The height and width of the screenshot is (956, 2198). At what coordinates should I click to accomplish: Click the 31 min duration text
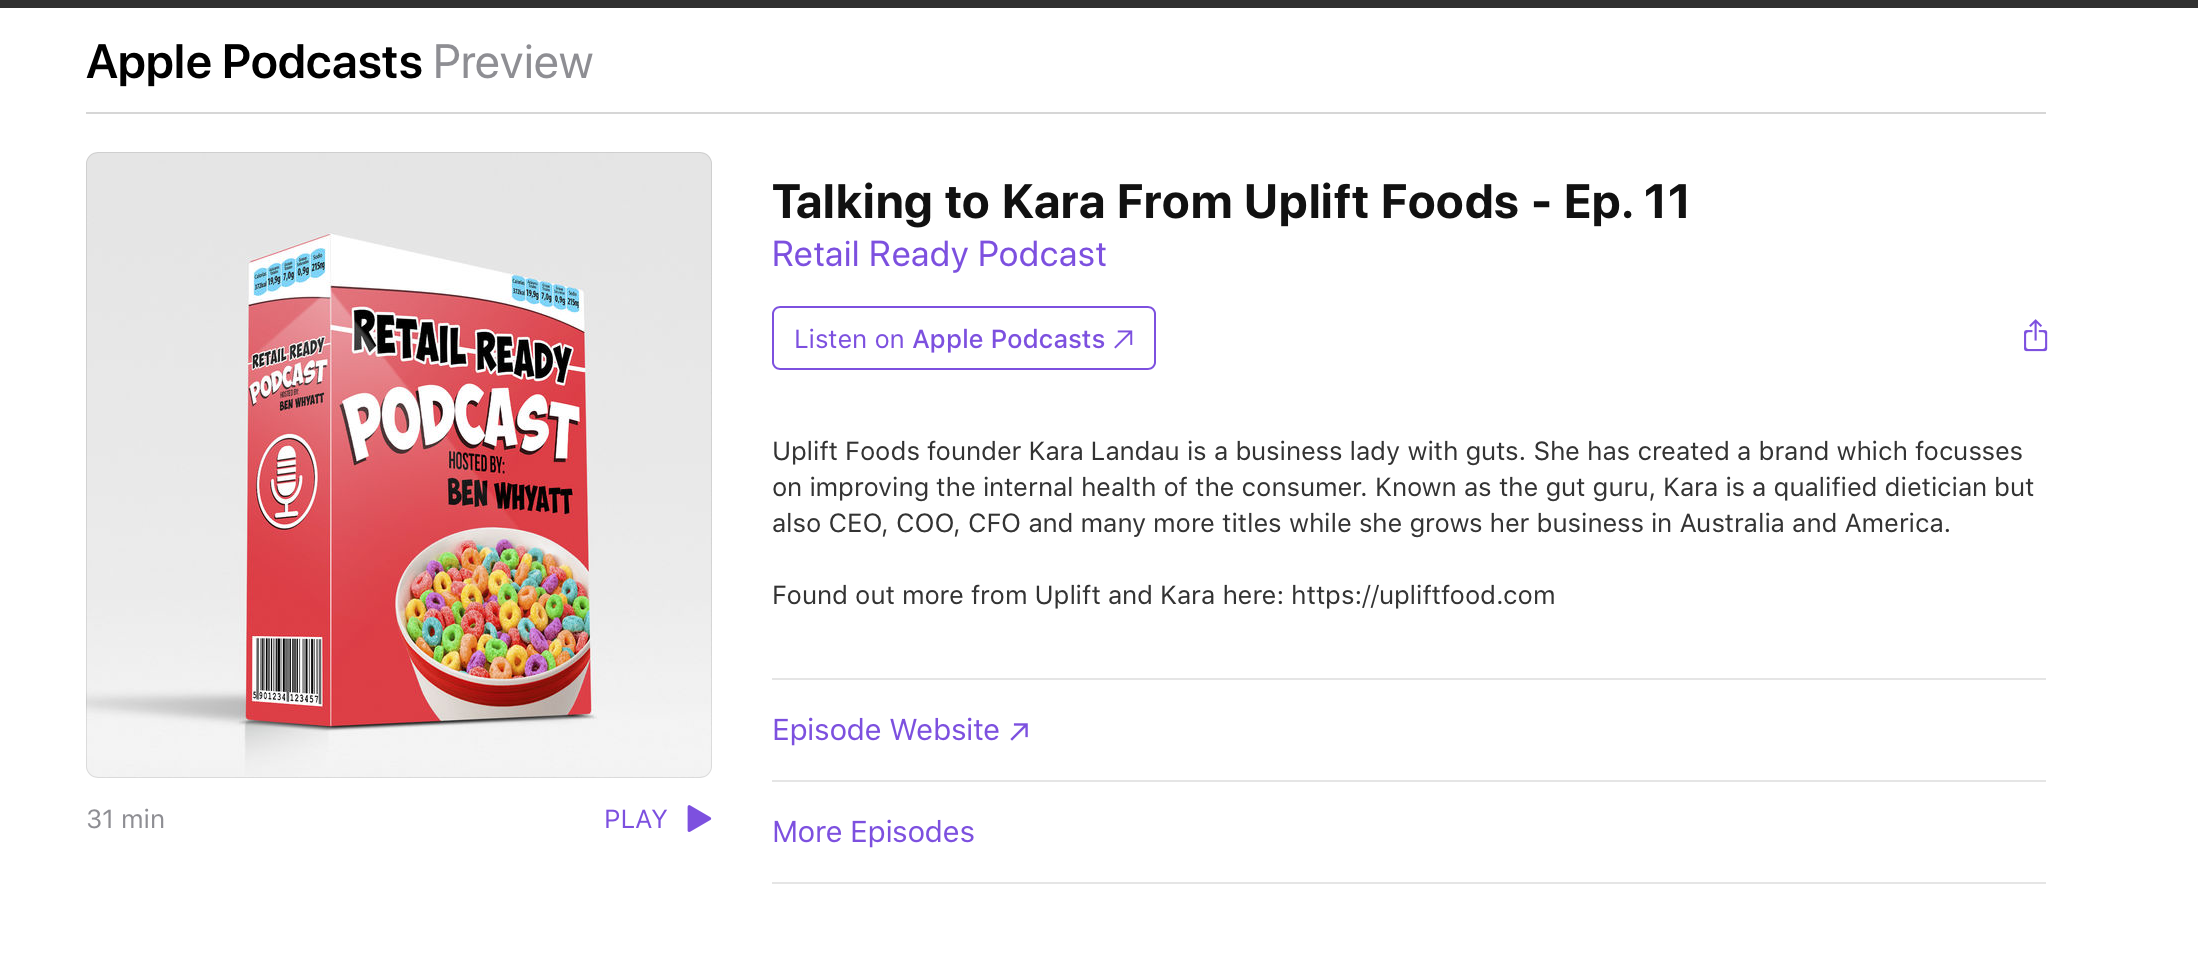click(x=126, y=819)
